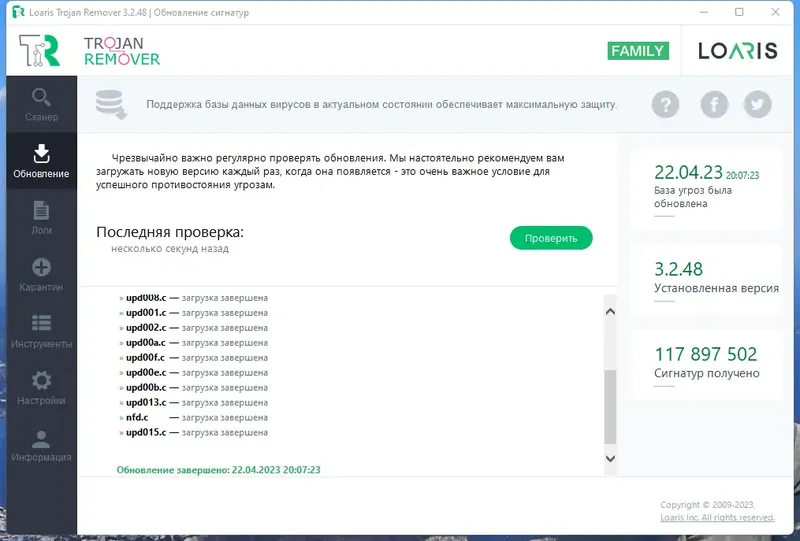Click the update log scrollbar thumb
800x541 pixels.
pos(610,407)
